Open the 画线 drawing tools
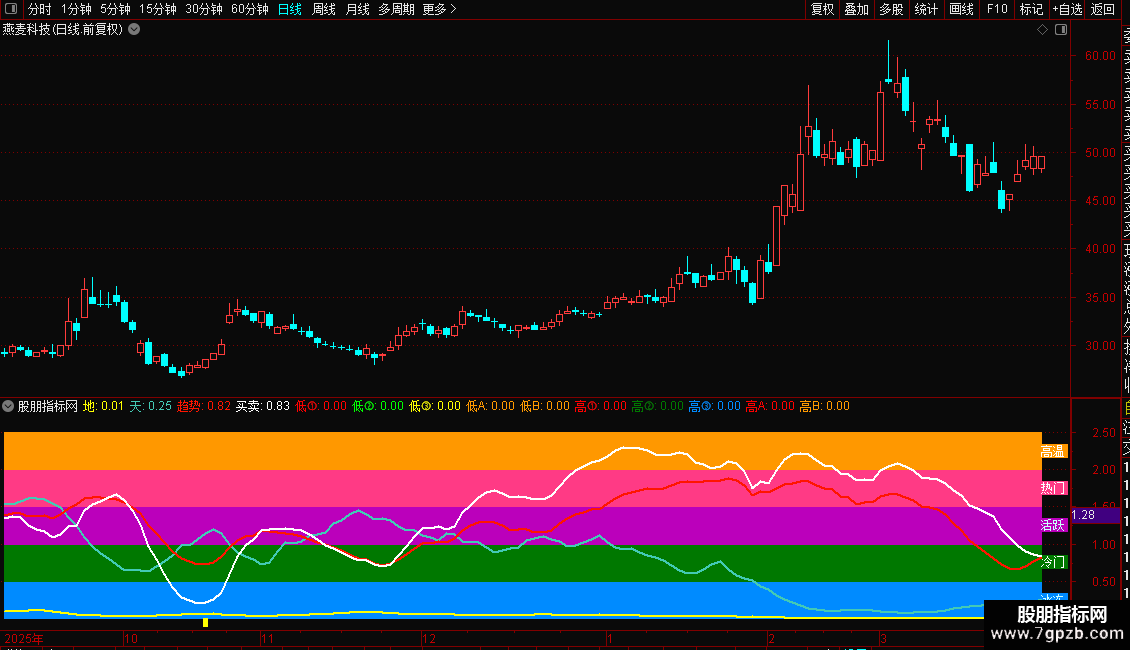The image size is (1130, 650). [961, 9]
